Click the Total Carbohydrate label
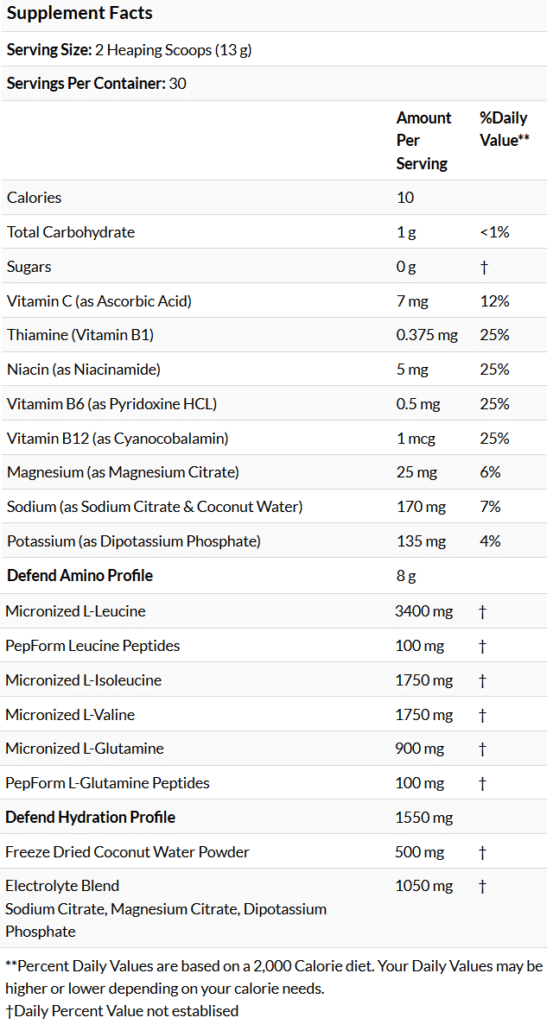Screen dimensions: 547x1024 [70, 232]
